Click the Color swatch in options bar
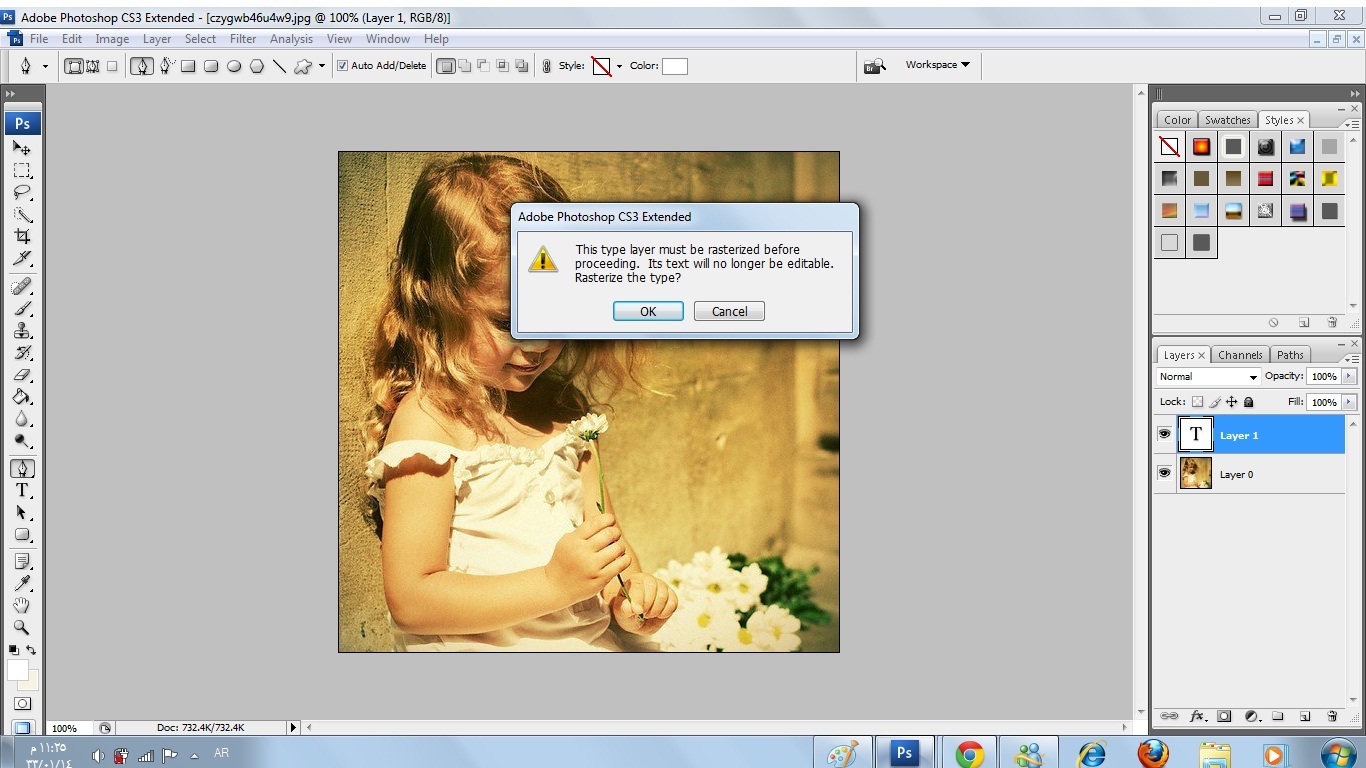 [675, 66]
